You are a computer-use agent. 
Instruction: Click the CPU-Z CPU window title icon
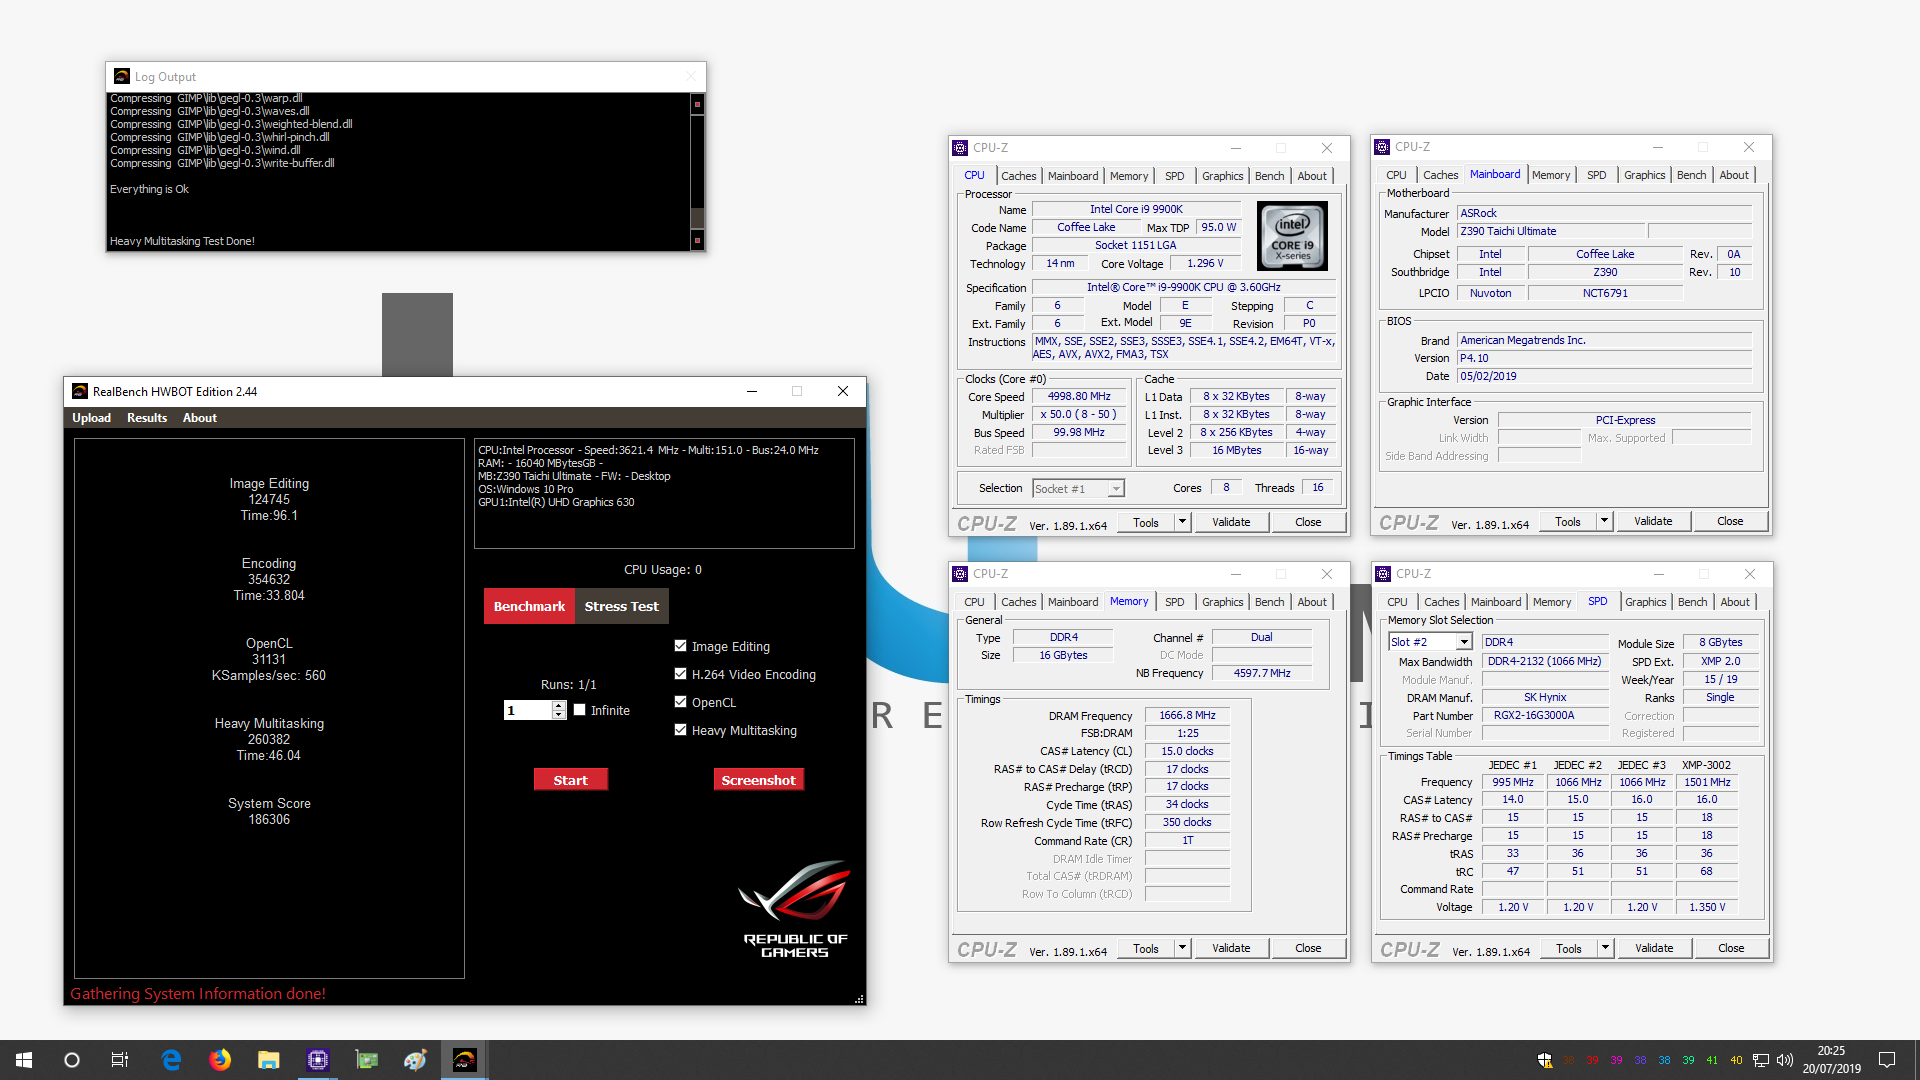[x=960, y=148]
